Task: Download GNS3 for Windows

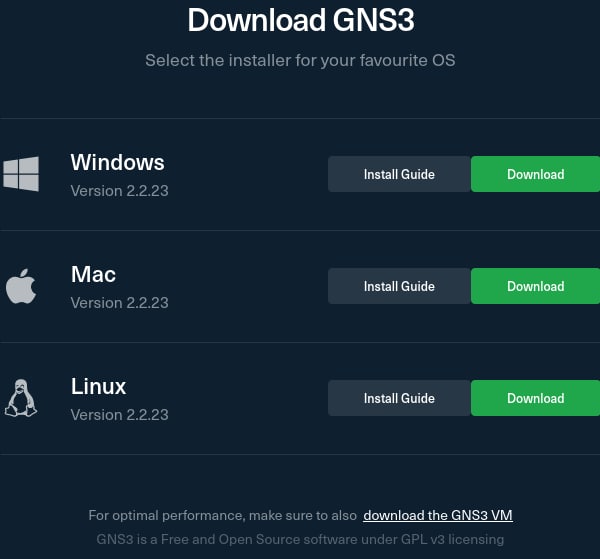Action: tap(535, 174)
